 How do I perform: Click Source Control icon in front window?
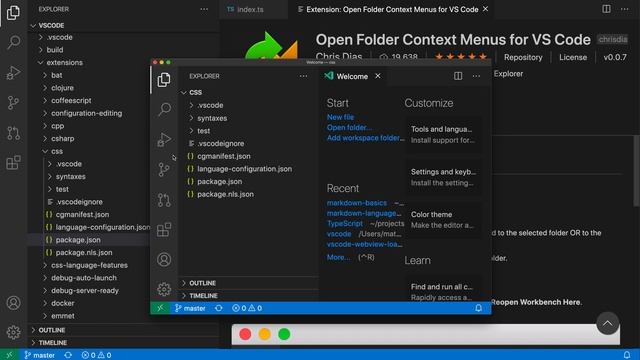(x=164, y=169)
